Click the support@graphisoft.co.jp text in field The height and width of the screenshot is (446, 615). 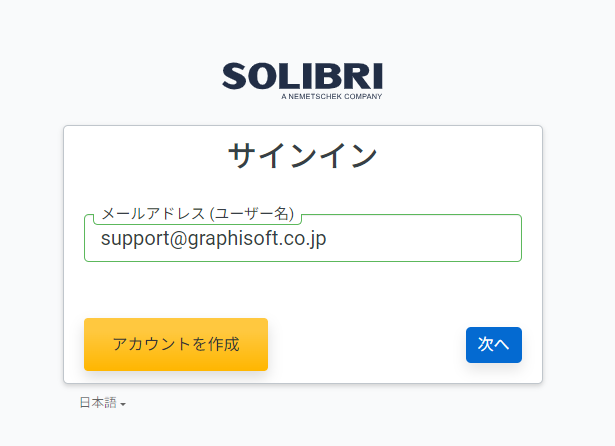click(213, 238)
